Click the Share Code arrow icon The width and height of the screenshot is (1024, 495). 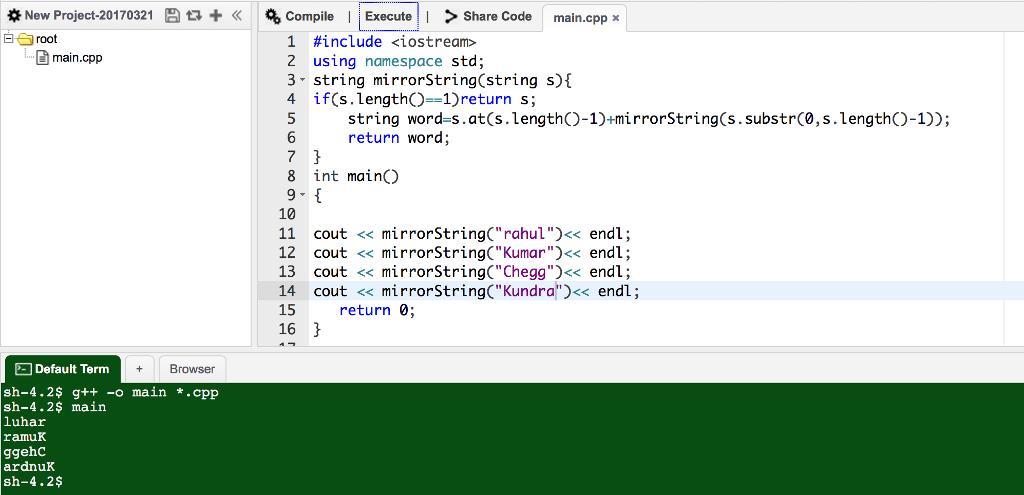pyautogui.click(x=451, y=16)
